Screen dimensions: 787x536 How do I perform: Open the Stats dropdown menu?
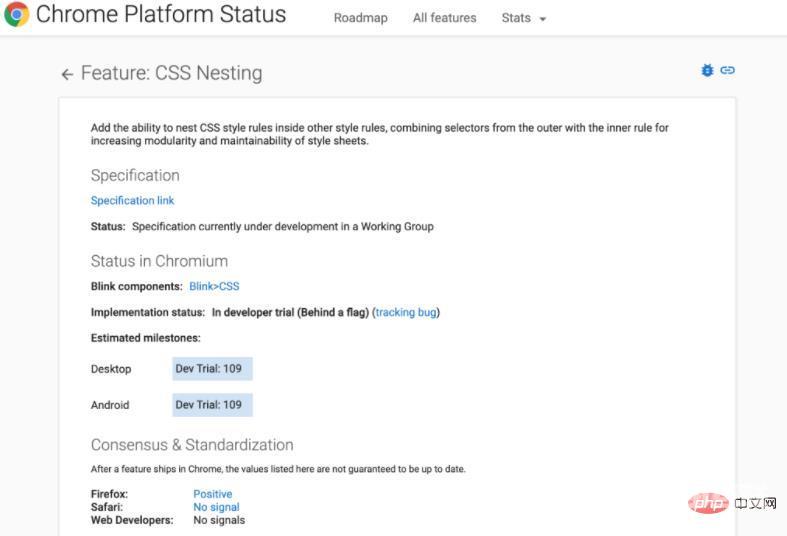click(524, 18)
